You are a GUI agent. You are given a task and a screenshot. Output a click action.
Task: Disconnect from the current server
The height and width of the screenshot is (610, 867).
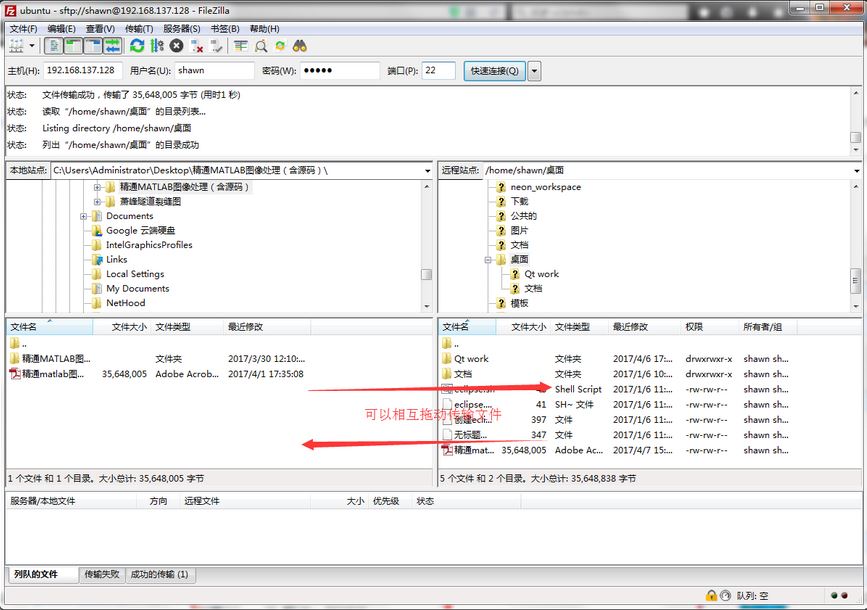click(196, 46)
